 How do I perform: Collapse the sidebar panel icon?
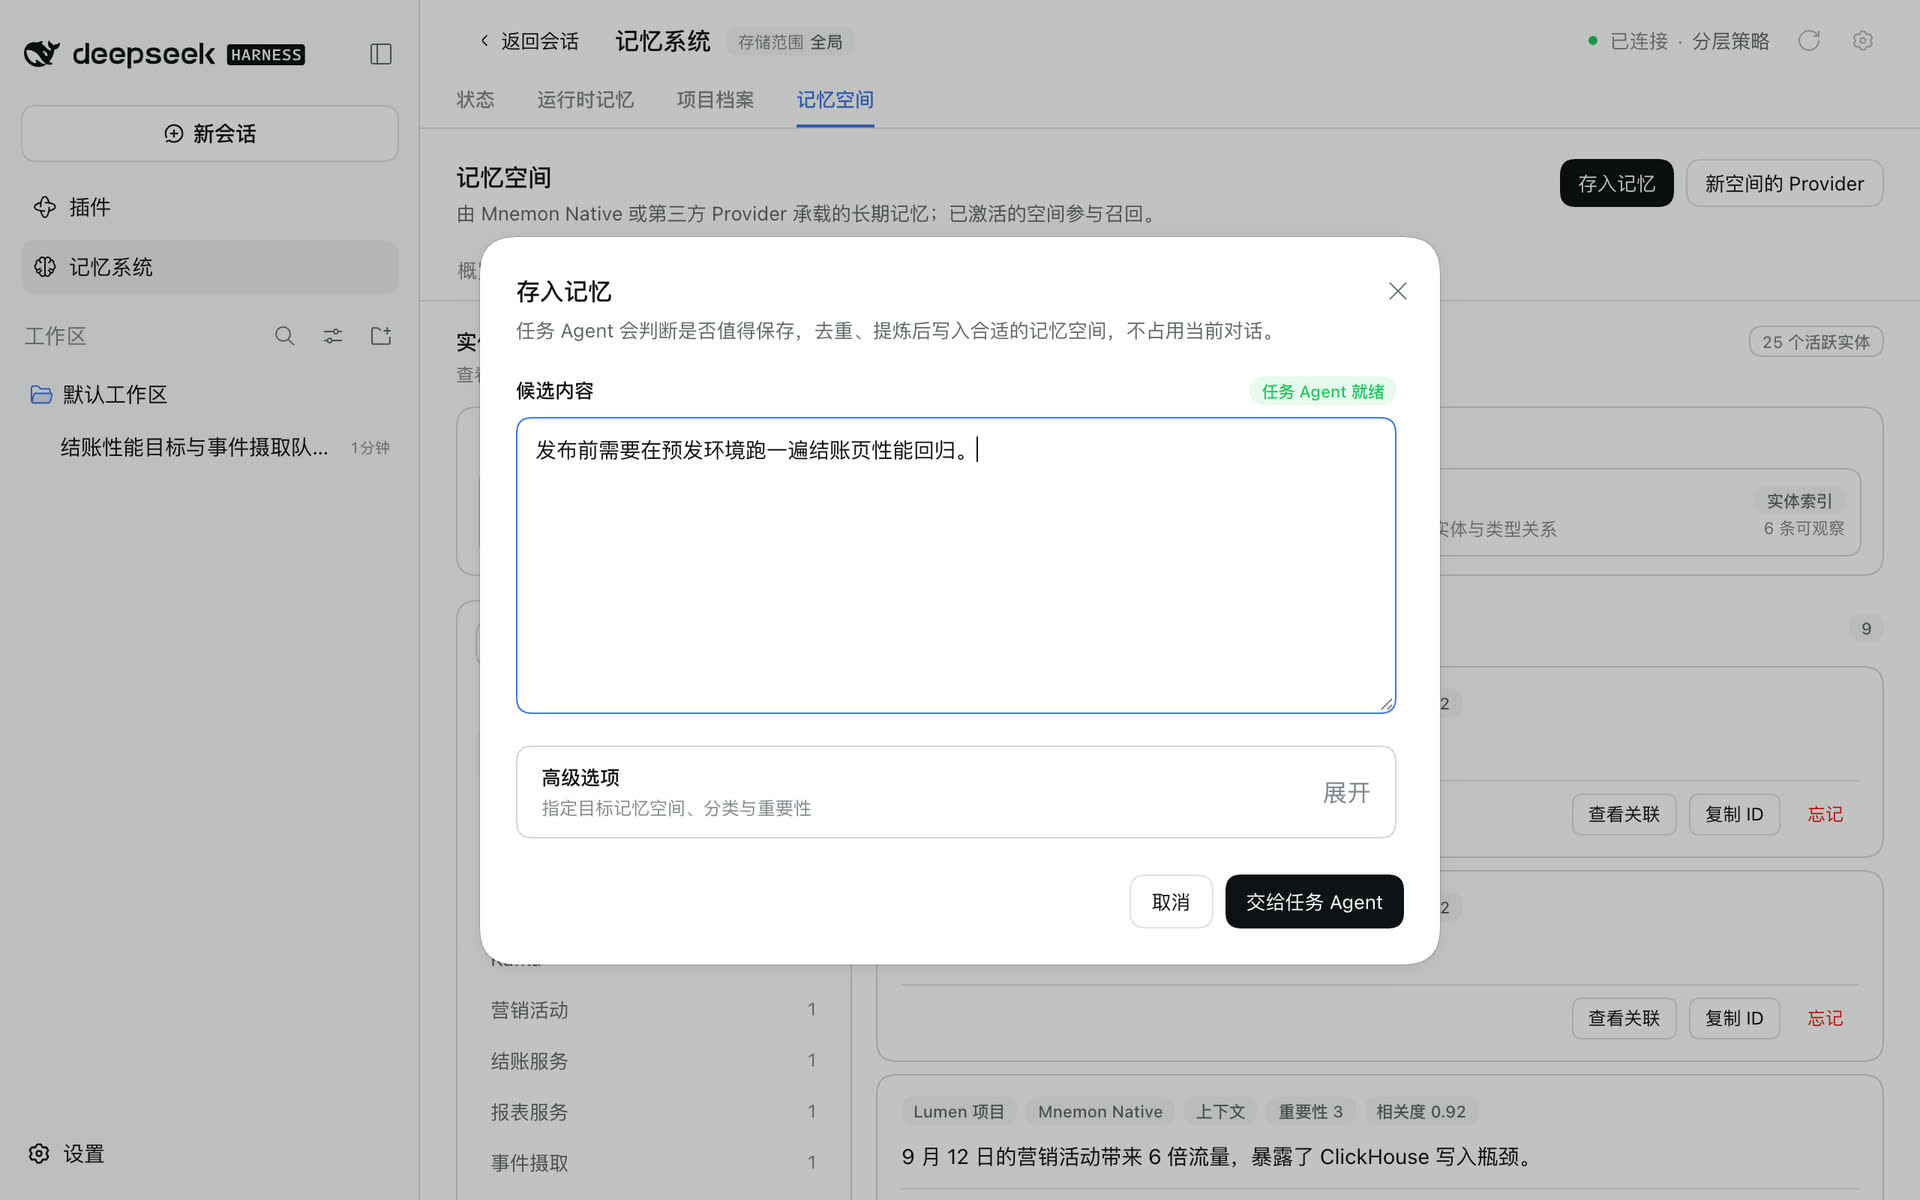tap(380, 54)
